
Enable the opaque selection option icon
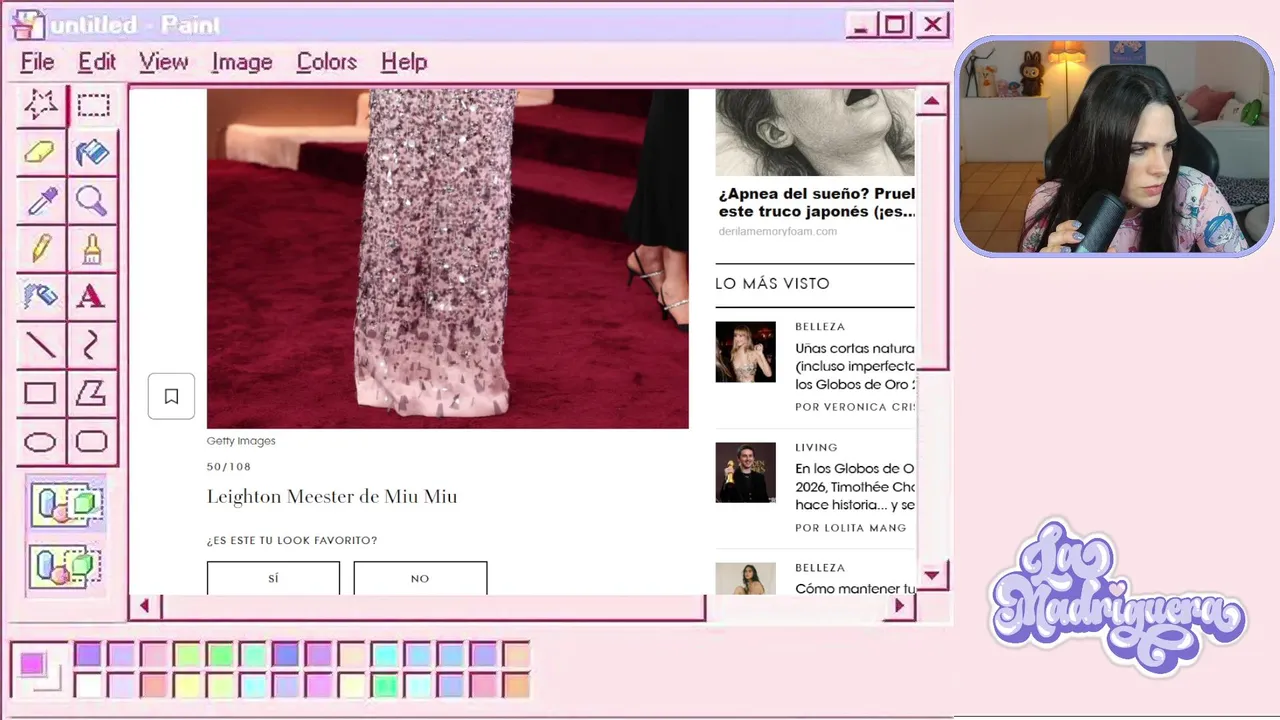tap(67, 504)
